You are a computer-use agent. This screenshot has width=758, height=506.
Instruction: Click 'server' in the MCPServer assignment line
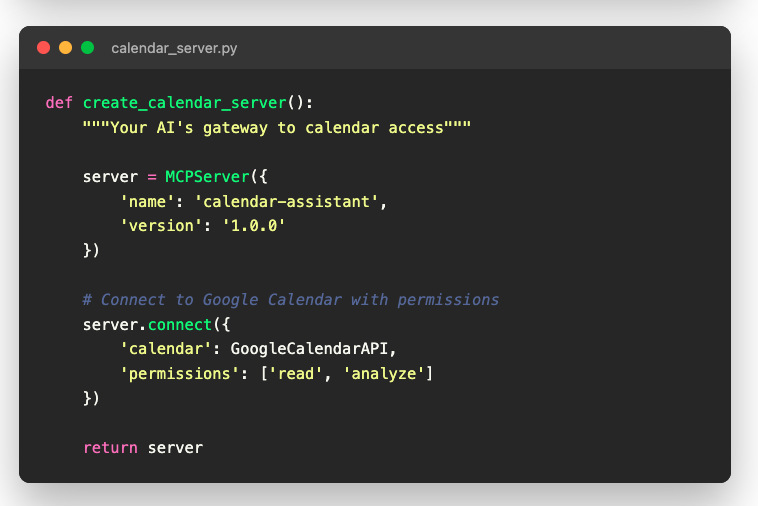[x=110, y=177]
